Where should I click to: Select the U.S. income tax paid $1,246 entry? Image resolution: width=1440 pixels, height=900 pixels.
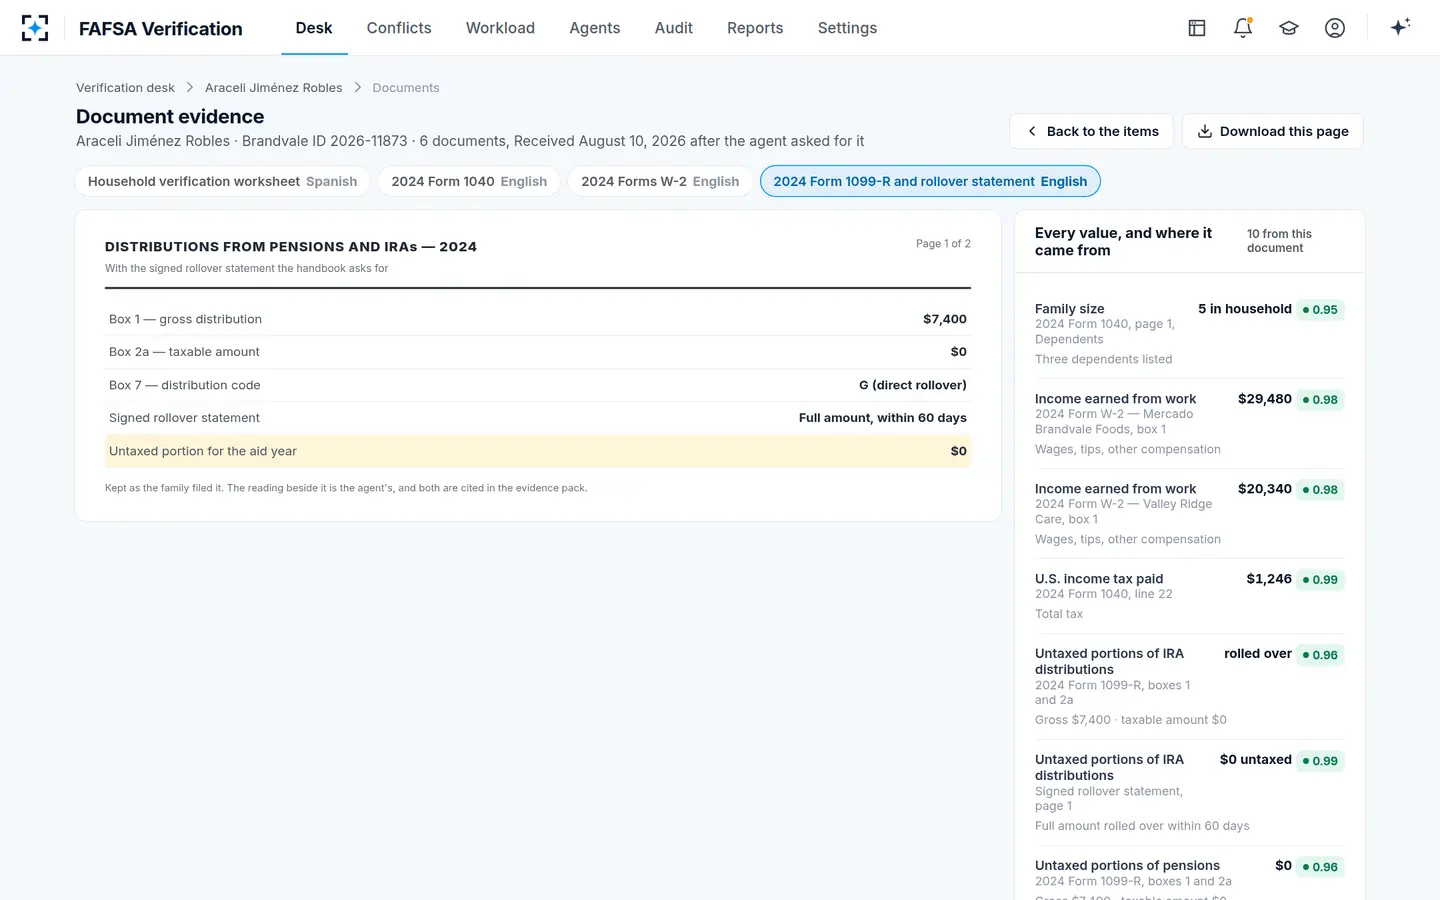point(1190,596)
